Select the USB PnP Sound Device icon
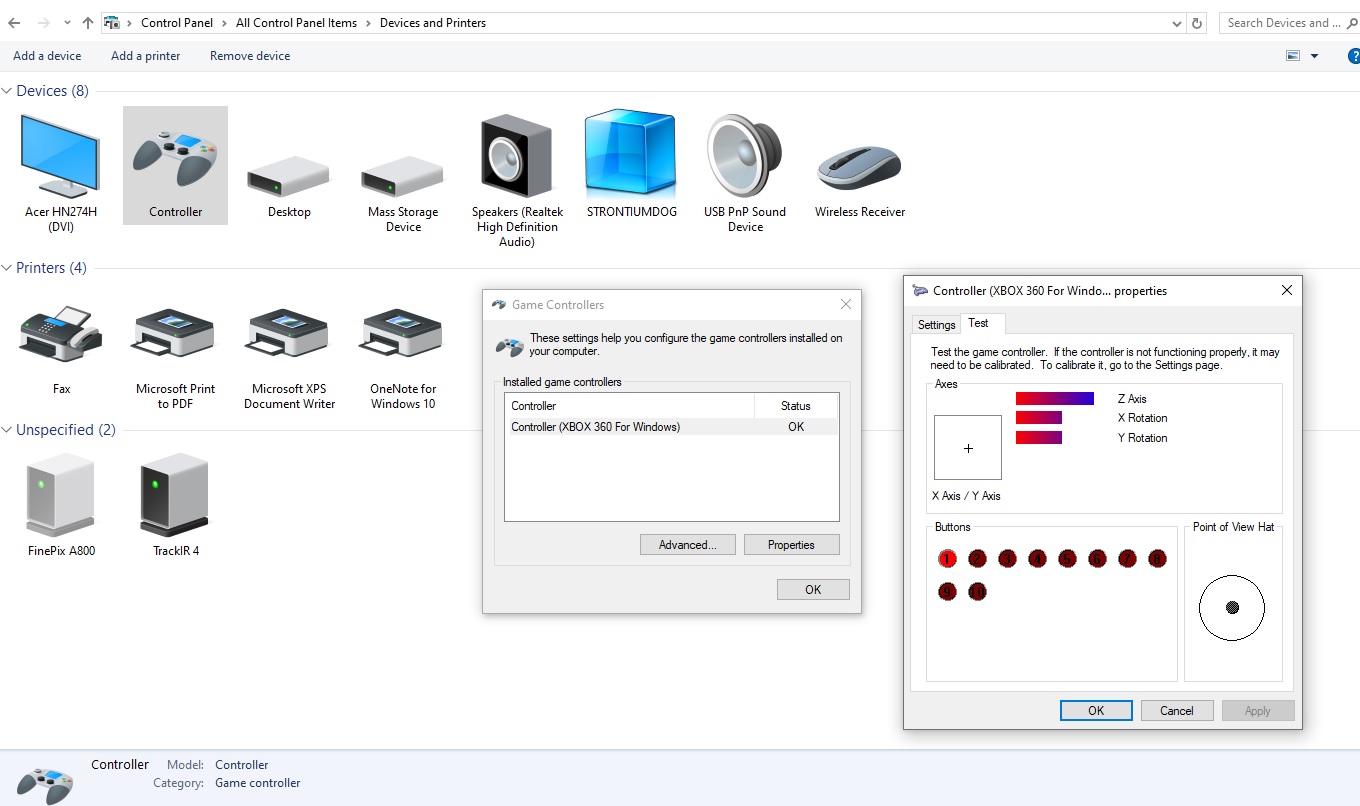The width and height of the screenshot is (1360, 806). (x=745, y=154)
